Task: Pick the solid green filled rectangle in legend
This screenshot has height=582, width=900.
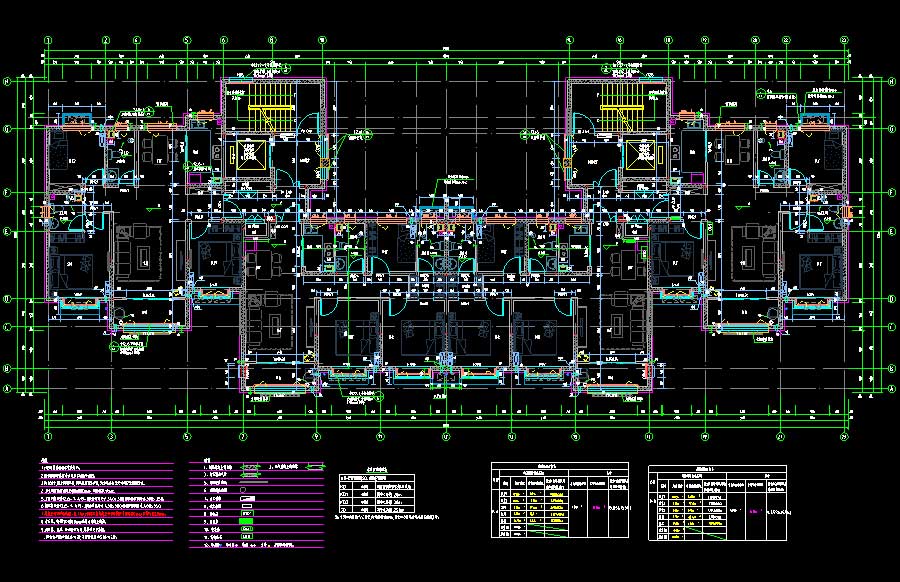Action: point(246,522)
